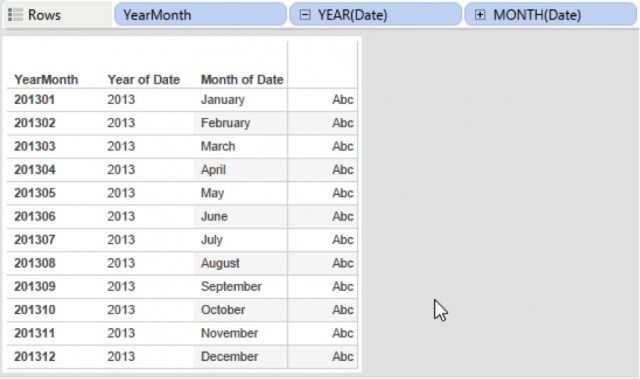Select the 201301 row label

point(35,100)
